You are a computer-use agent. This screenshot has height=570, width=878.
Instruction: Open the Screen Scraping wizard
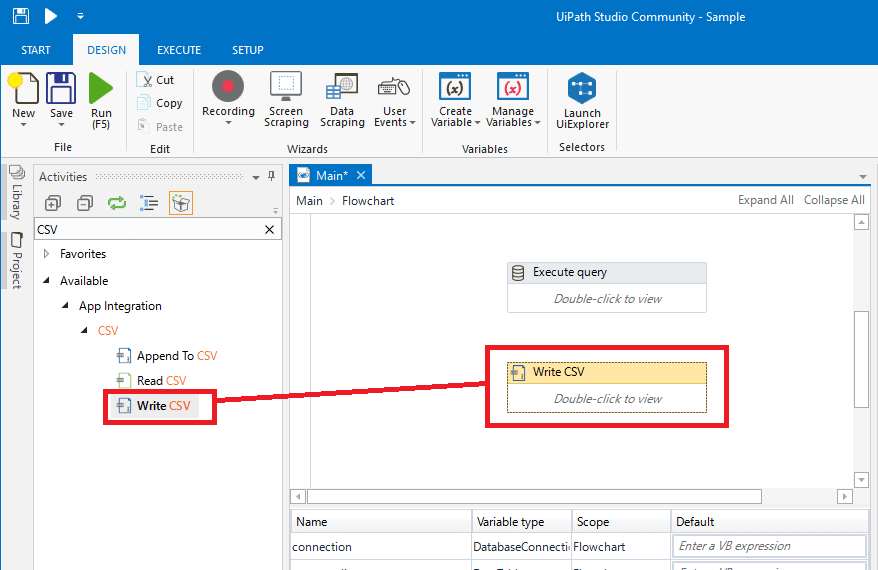point(286,99)
